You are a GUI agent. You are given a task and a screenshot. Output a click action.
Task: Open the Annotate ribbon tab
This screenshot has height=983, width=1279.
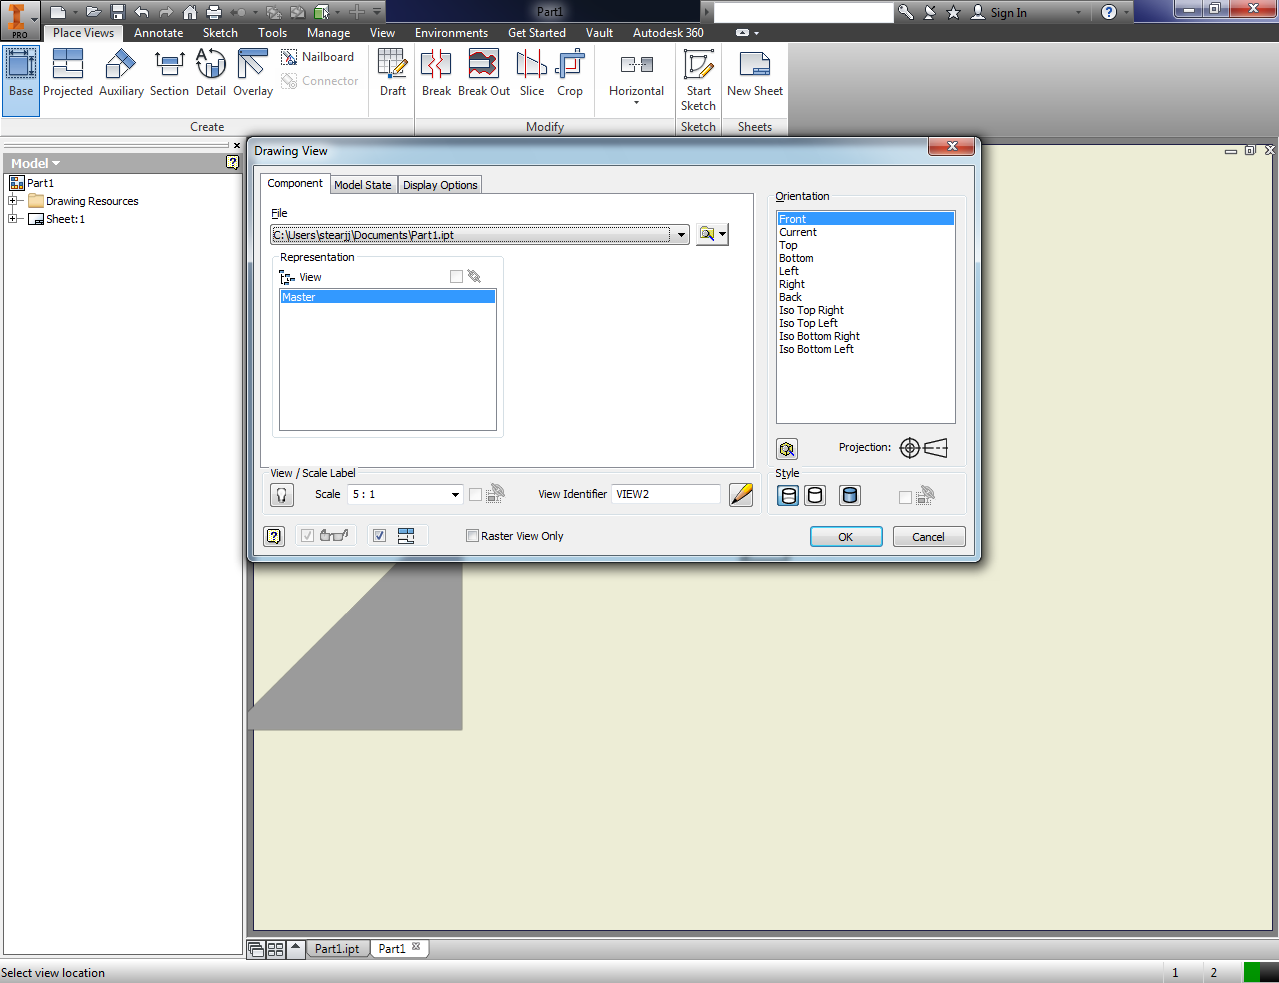coord(158,32)
